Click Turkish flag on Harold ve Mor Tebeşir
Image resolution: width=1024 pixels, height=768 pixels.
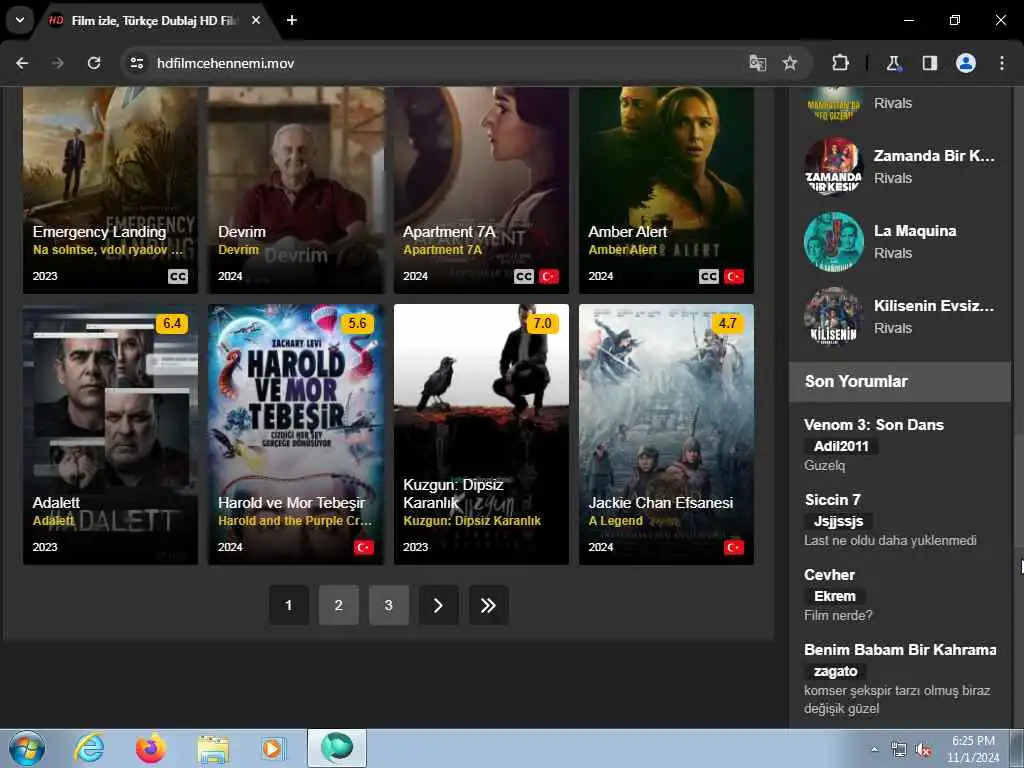[364, 547]
